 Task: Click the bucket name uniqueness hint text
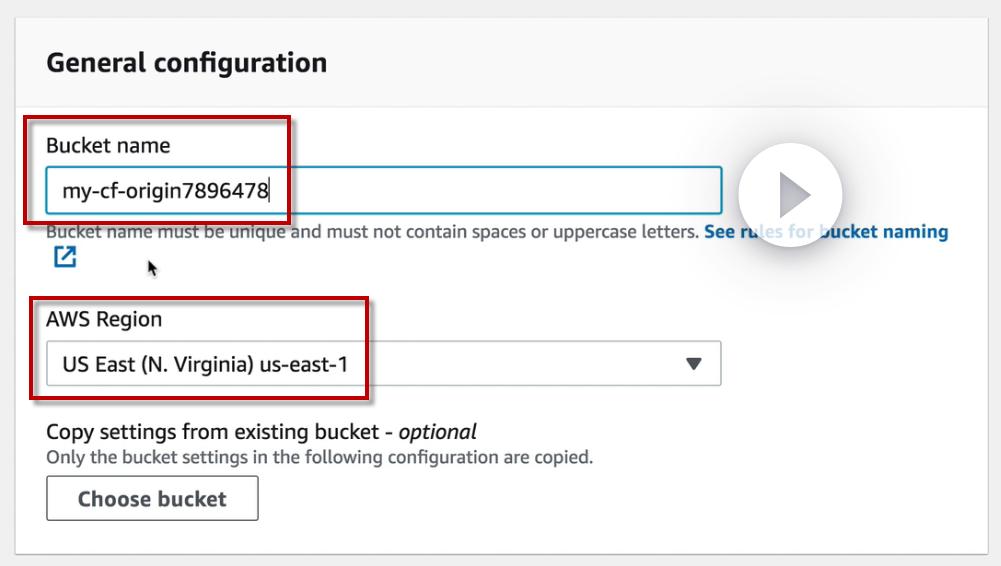[372, 232]
